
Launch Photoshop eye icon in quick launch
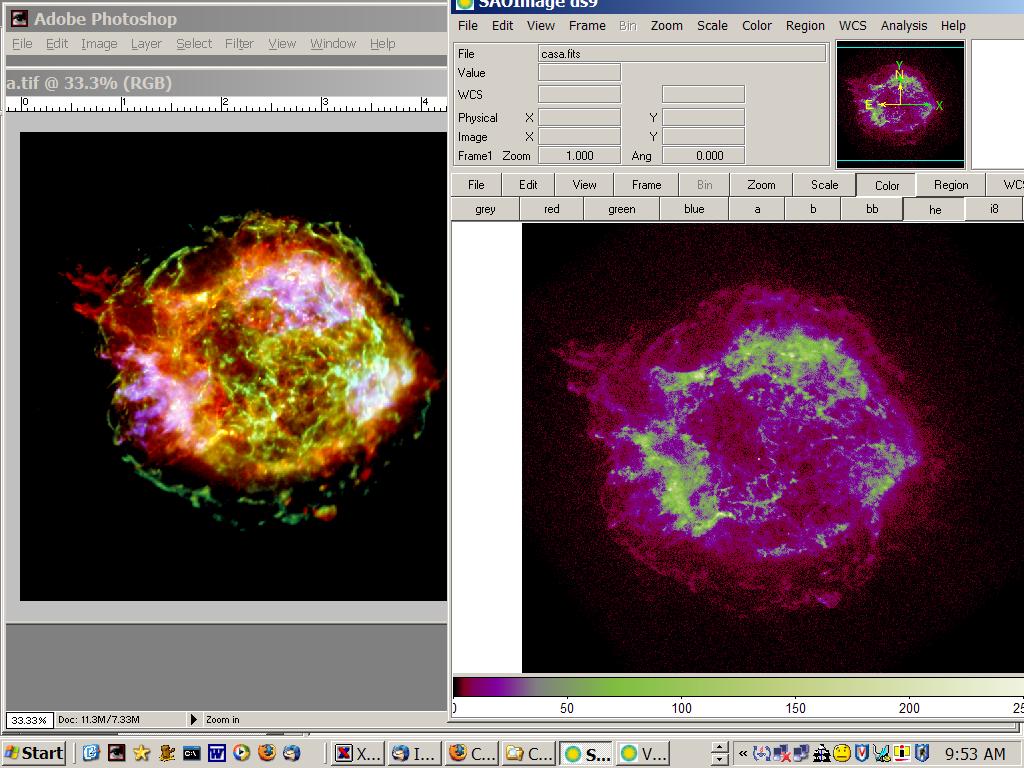(x=116, y=753)
